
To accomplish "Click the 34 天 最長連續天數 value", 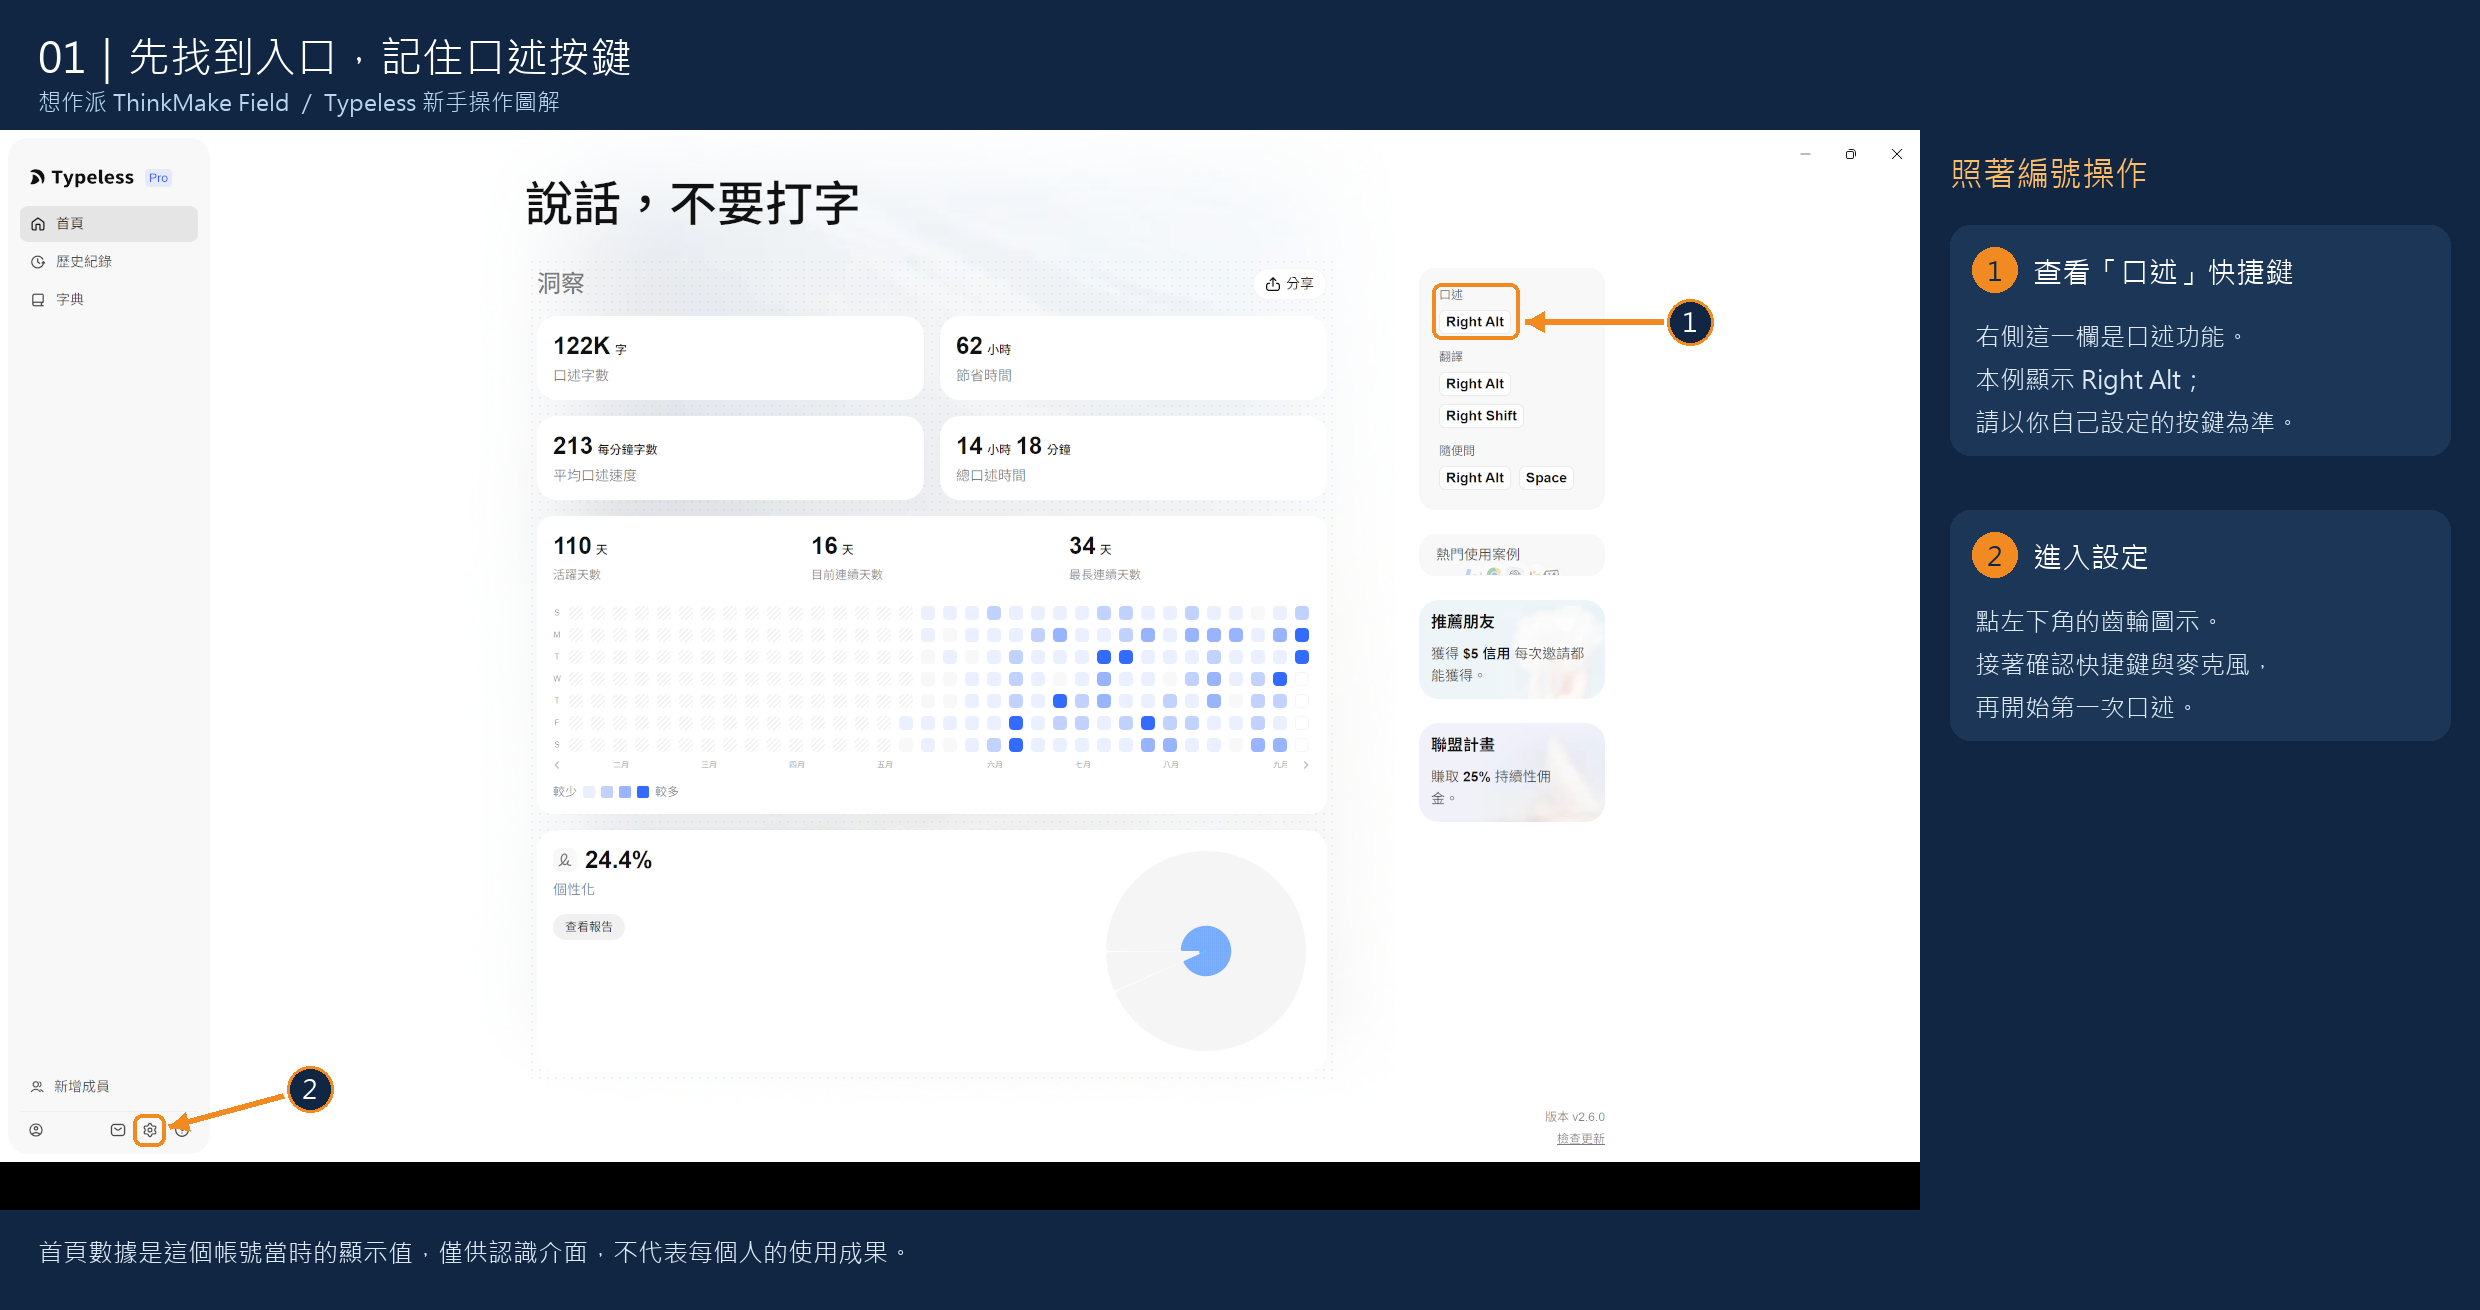I will [1090, 546].
